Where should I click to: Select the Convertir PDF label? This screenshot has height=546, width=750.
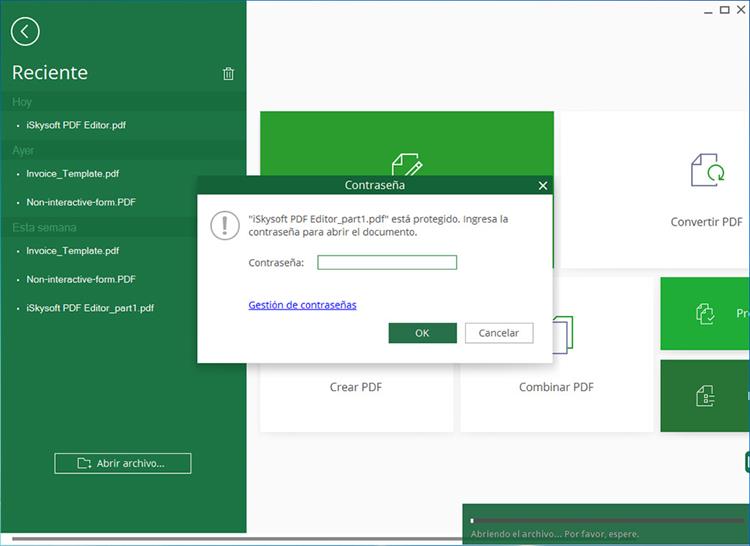point(706,222)
